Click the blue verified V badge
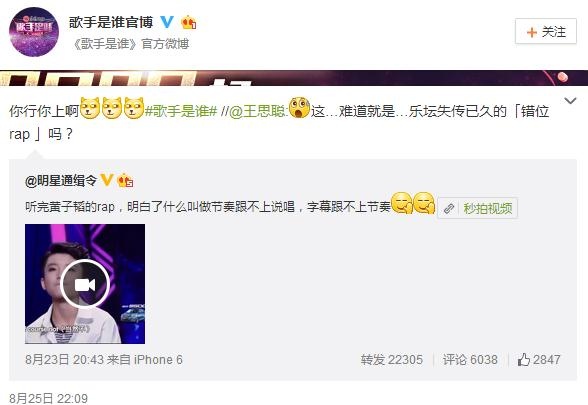Viewport: 588px width, 405px height. point(167,22)
